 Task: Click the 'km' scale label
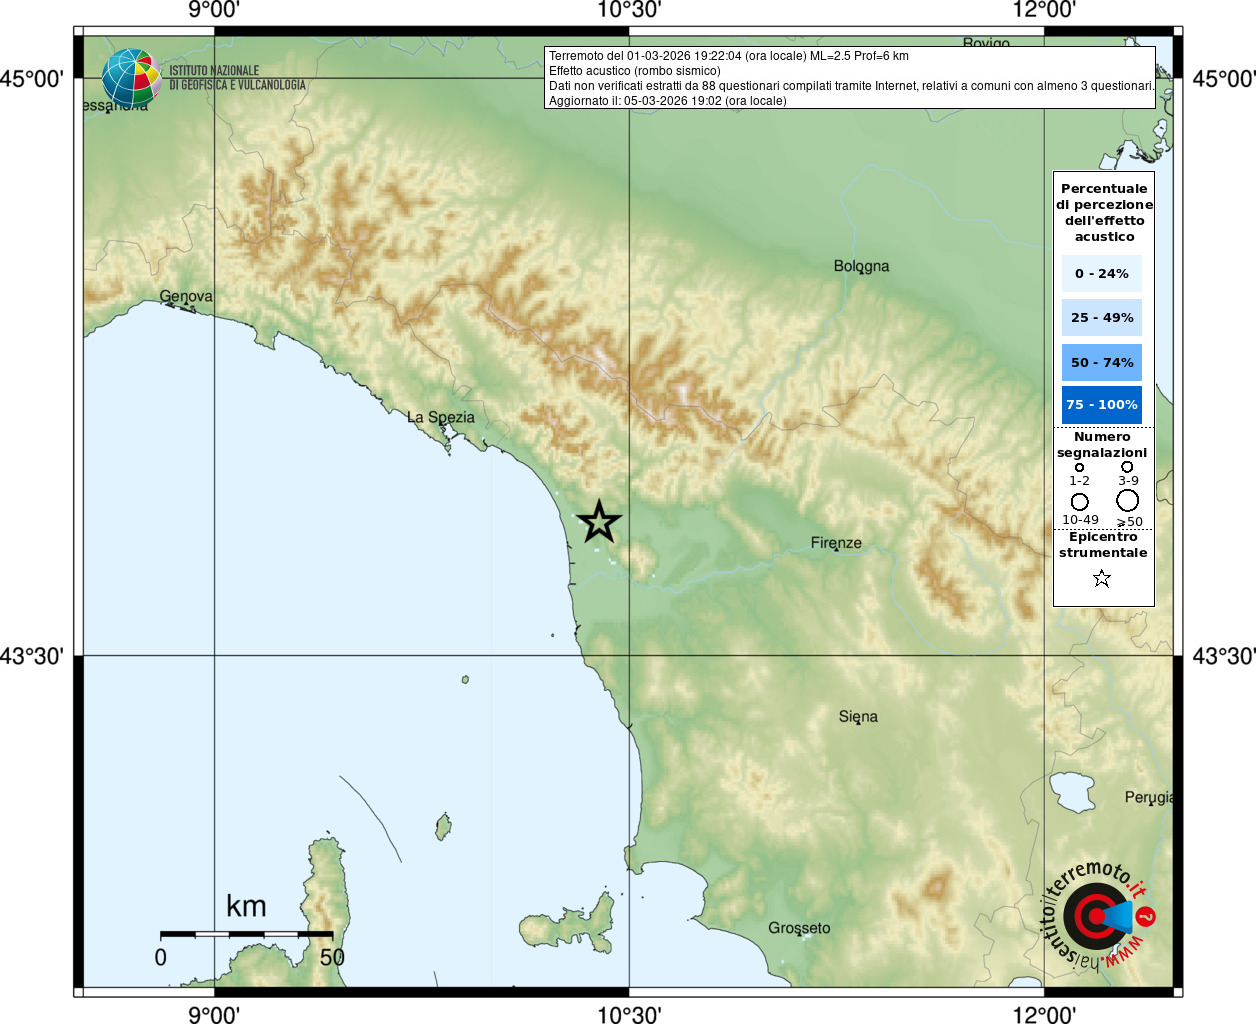[246, 906]
